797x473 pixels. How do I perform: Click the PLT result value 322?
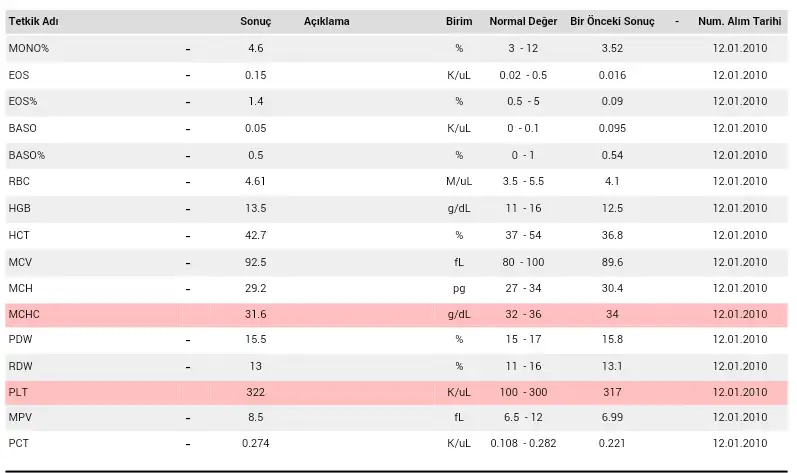[255, 390]
